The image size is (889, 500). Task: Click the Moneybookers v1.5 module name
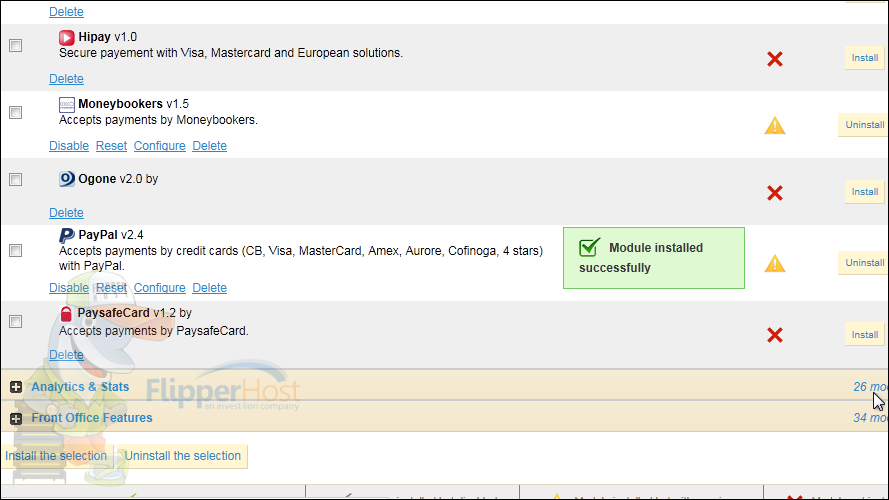tap(133, 104)
